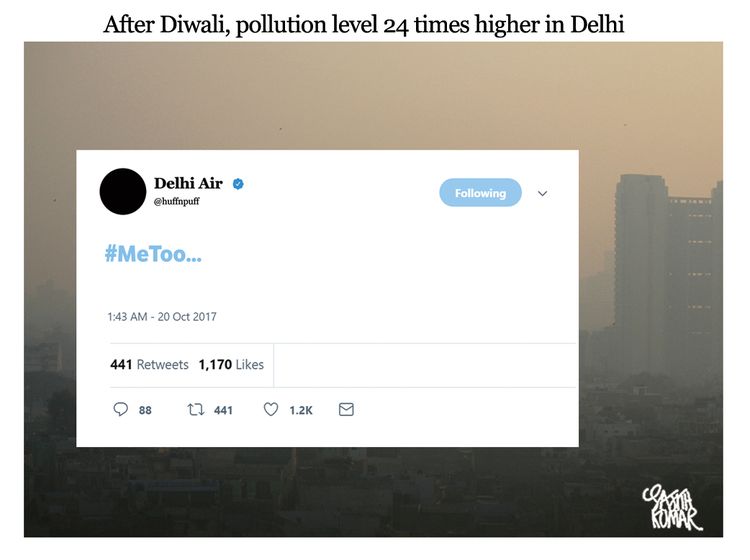The image size is (750, 560).
Task: Open the #MeToo hashtag
Action: pyautogui.click(x=153, y=253)
